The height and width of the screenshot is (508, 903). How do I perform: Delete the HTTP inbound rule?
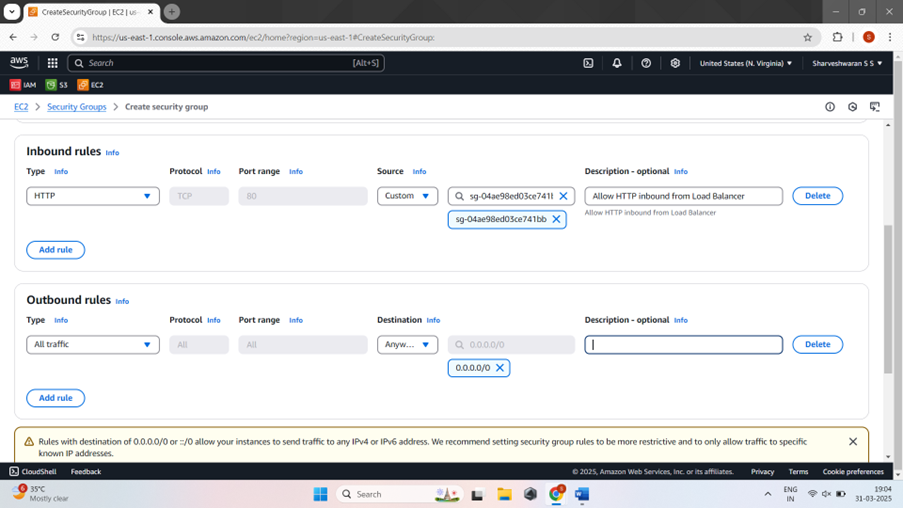coord(817,196)
